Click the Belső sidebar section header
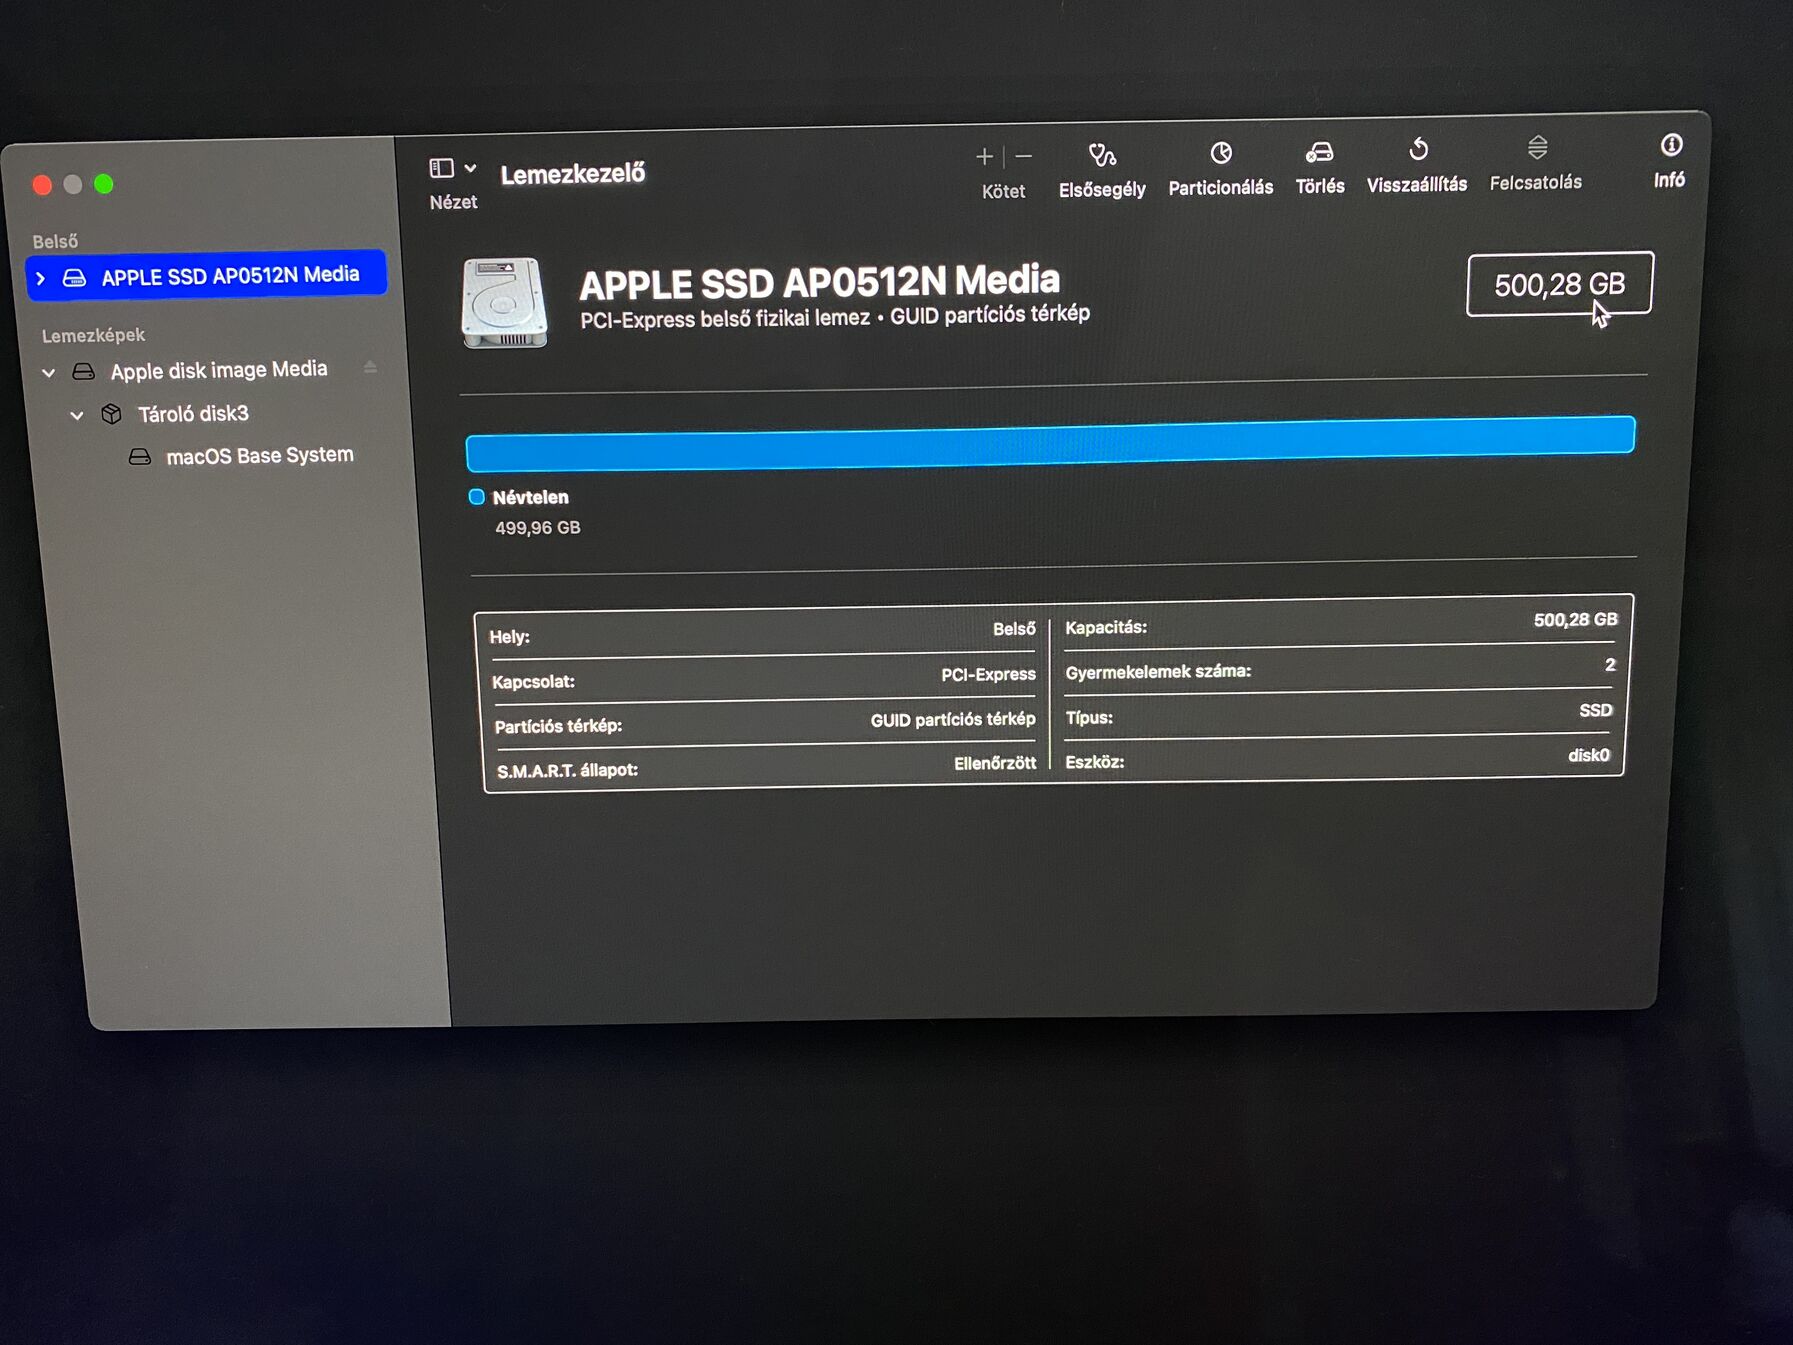 [x=55, y=241]
